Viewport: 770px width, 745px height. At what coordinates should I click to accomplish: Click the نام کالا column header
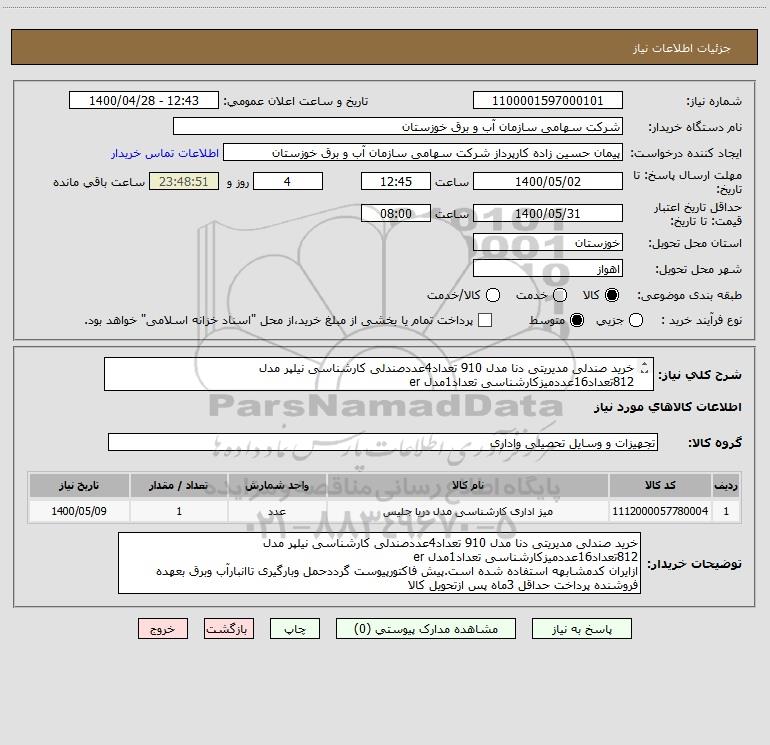click(468, 485)
